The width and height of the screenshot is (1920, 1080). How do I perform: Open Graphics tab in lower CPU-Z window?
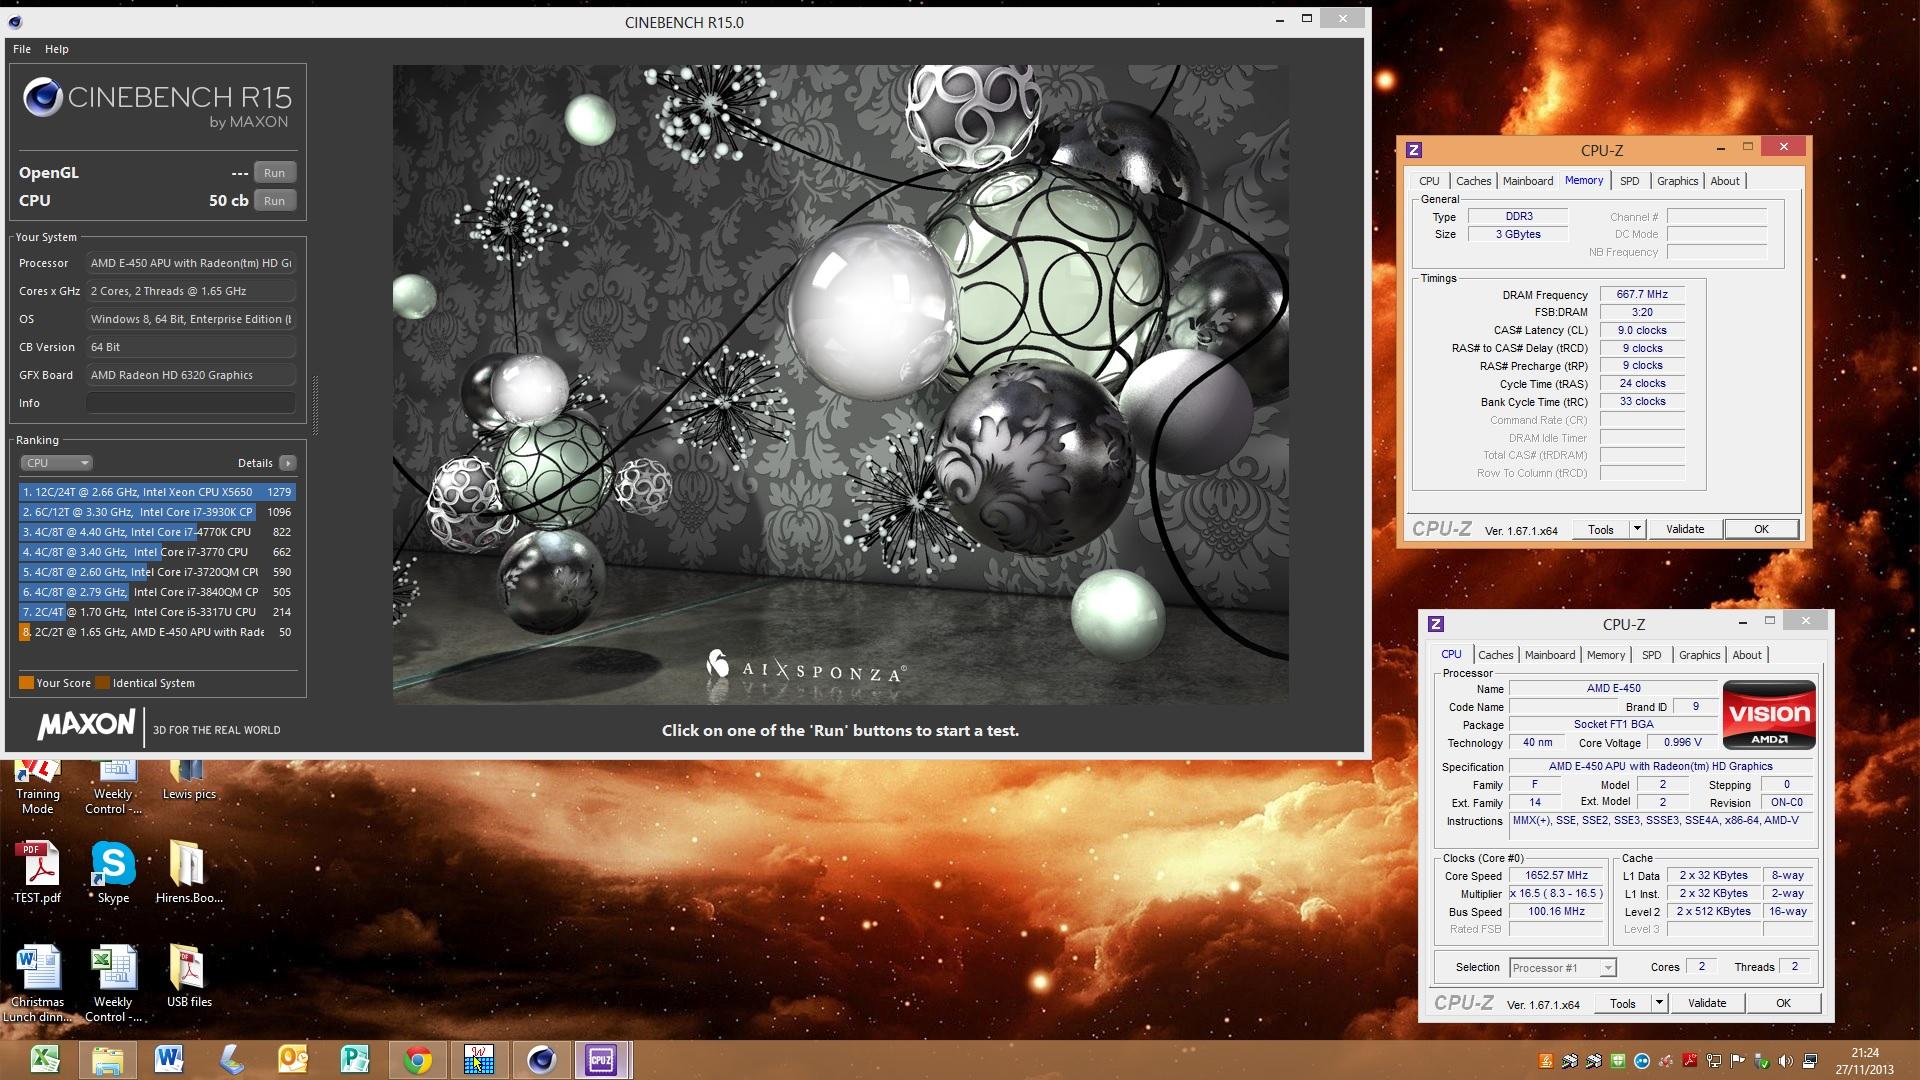(x=1699, y=655)
